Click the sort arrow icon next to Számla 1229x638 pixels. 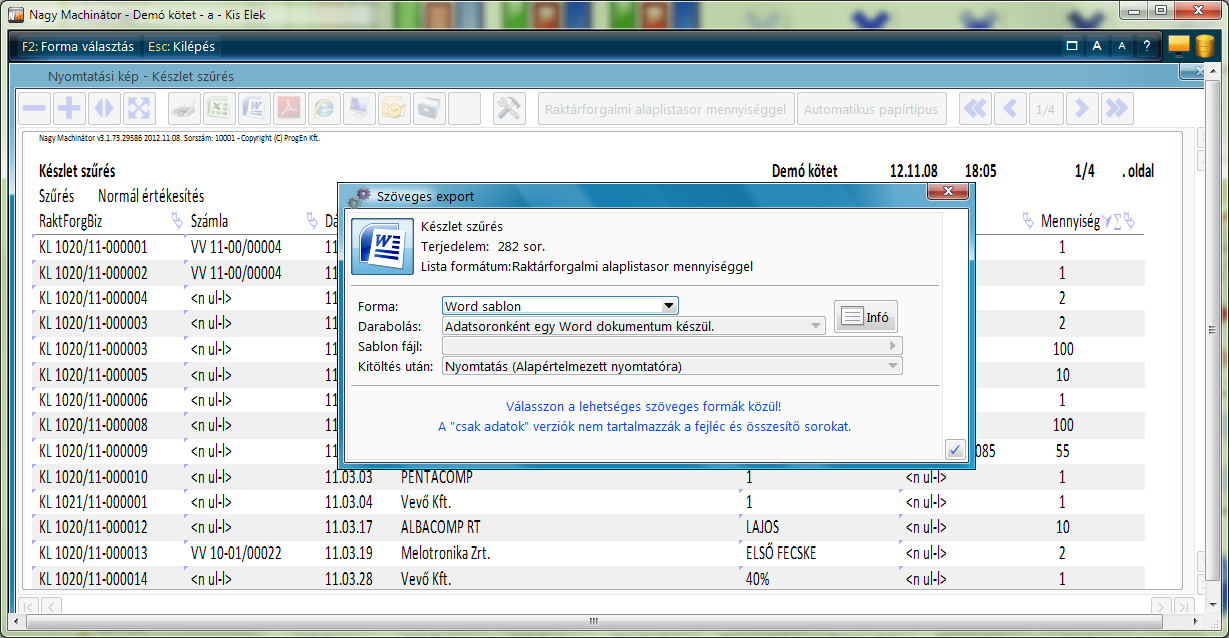tap(313, 221)
